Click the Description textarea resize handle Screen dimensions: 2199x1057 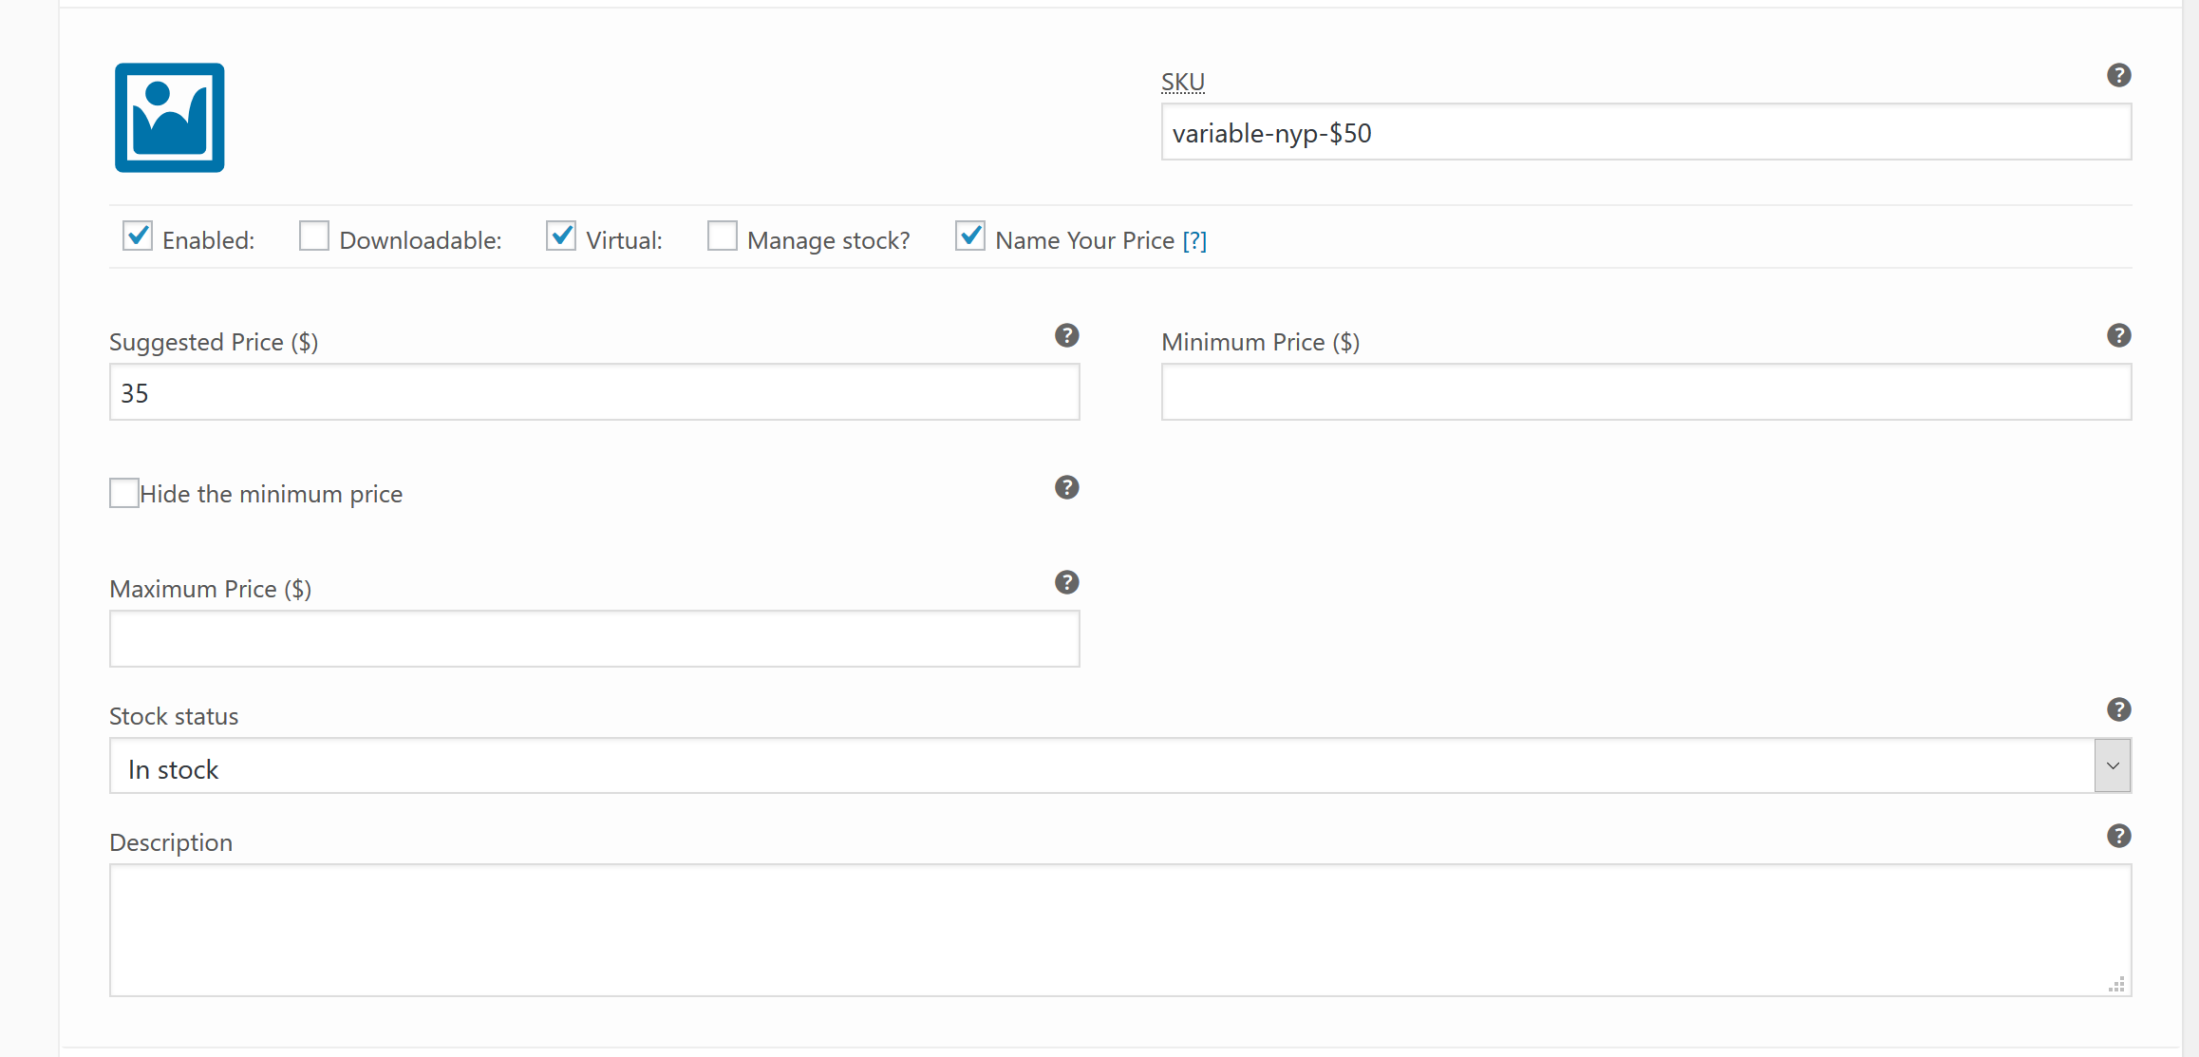tap(2116, 984)
